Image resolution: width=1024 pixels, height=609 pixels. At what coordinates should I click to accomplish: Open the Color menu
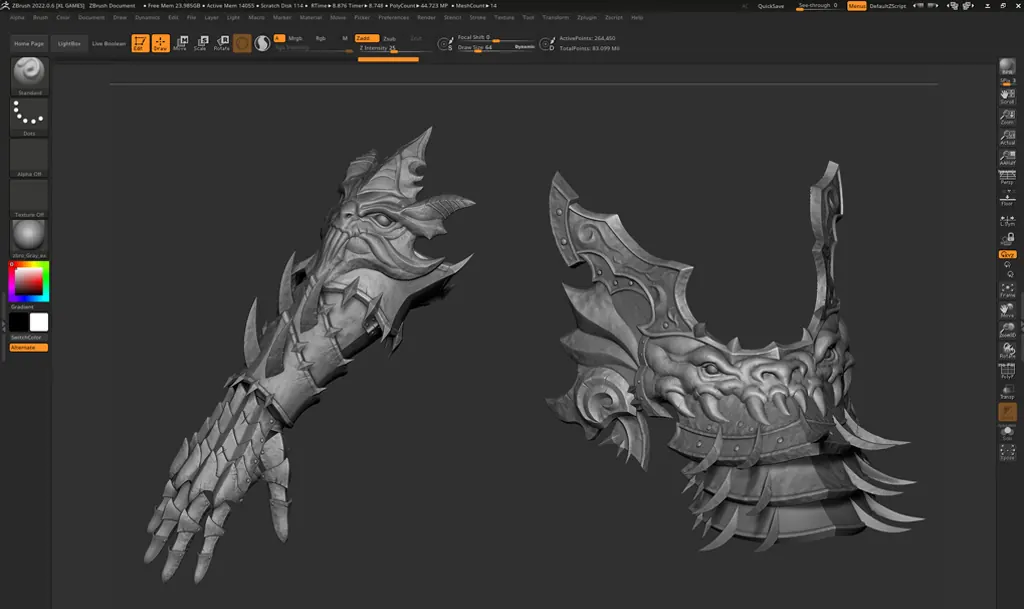click(63, 18)
